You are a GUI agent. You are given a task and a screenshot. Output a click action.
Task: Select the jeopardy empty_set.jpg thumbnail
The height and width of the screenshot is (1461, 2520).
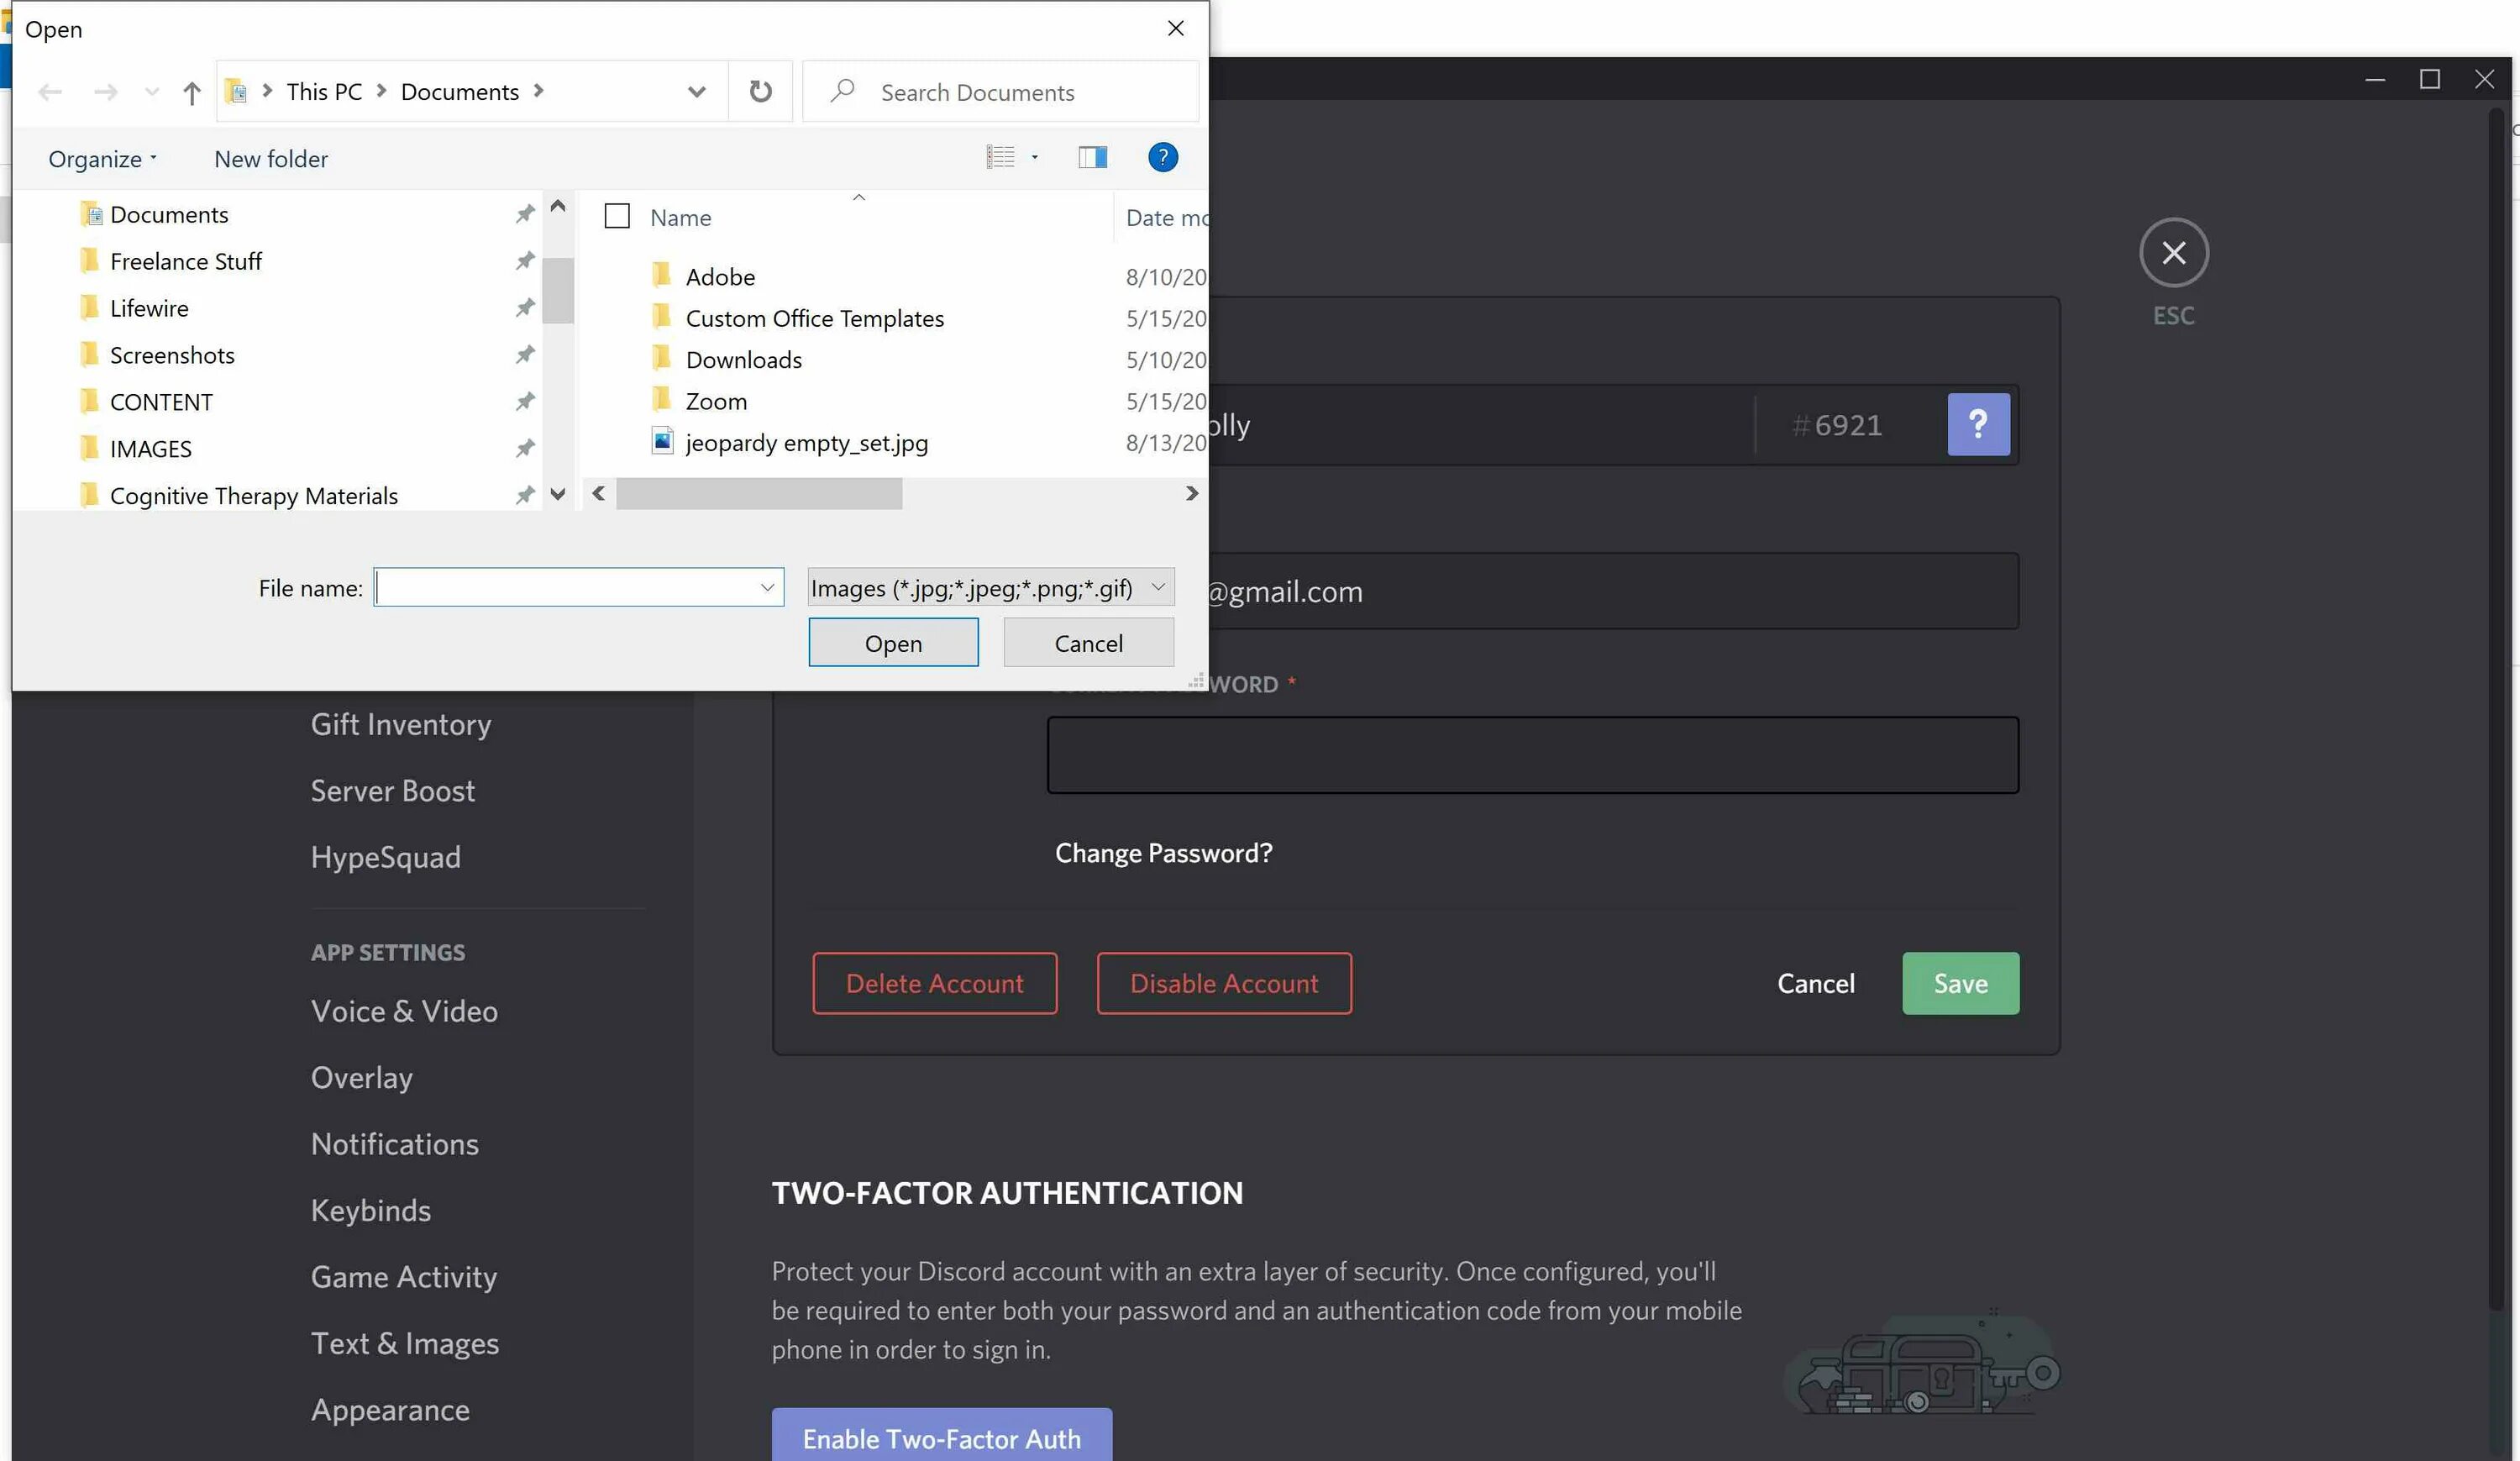tap(806, 442)
